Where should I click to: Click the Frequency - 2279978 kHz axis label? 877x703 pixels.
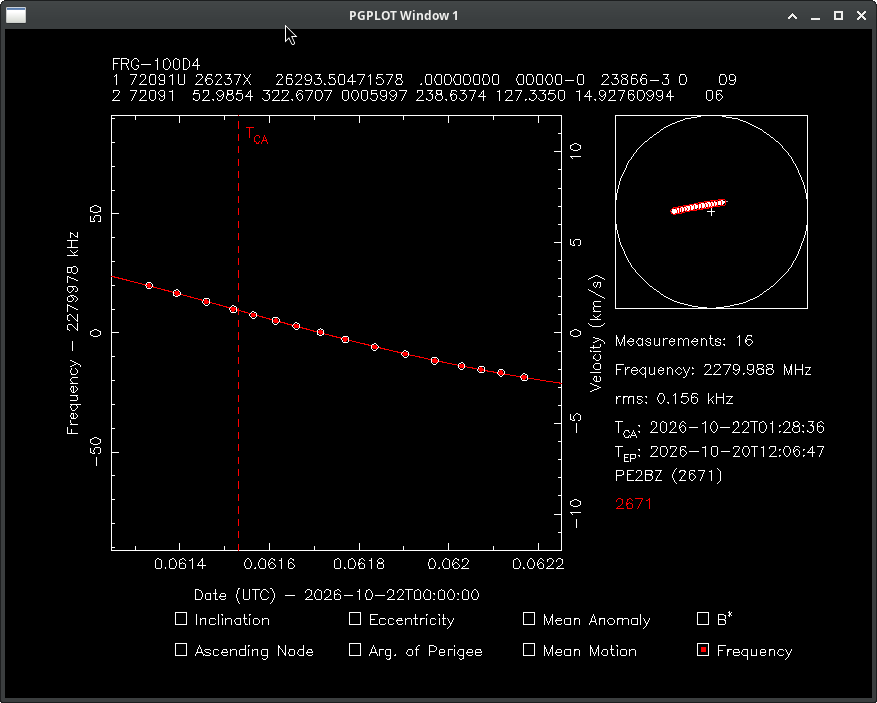click(73, 333)
